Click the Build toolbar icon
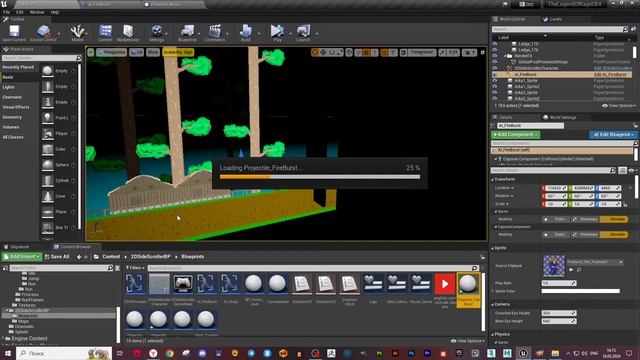Screen dimensions: 640x360 [x=246, y=33]
